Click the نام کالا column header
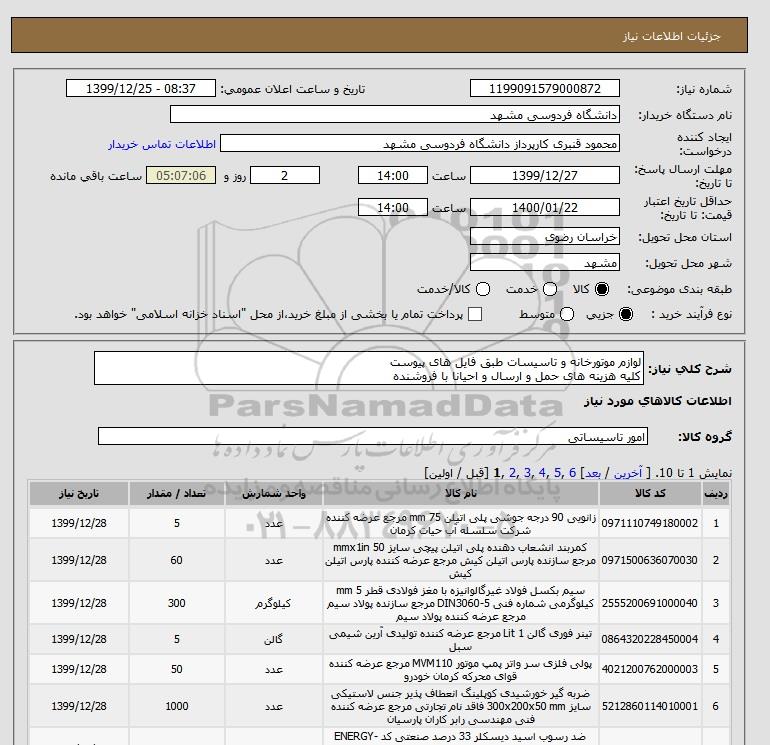Viewport: 770px width, 745px height. (461, 494)
